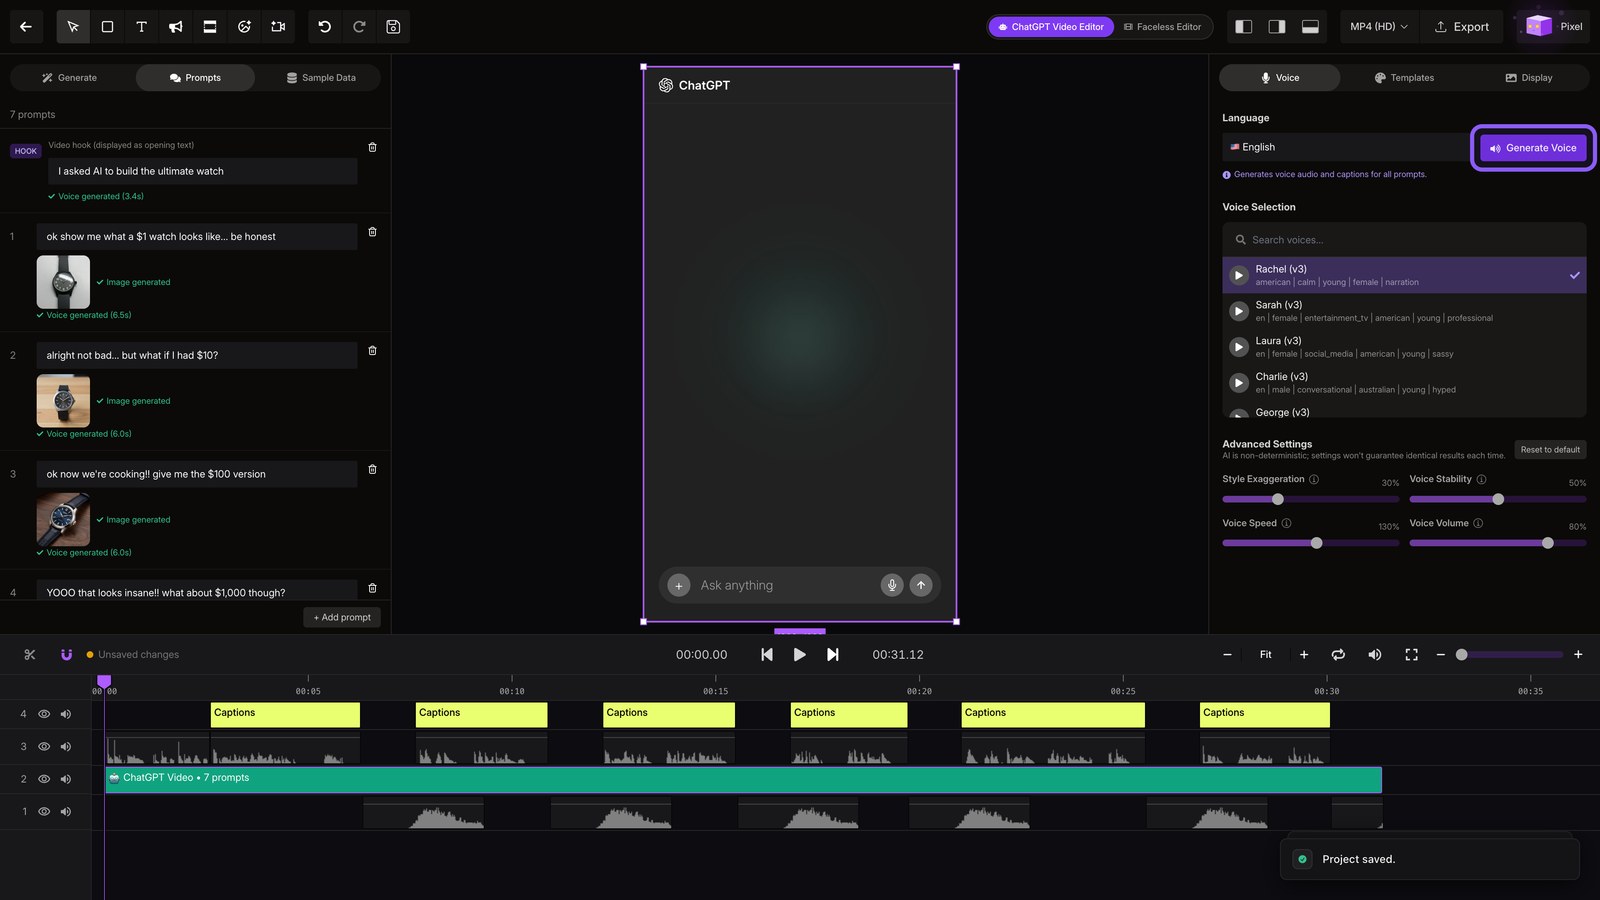The height and width of the screenshot is (900, 1600).
Task: Click the AI video camera icon
Action: point(278,27)
